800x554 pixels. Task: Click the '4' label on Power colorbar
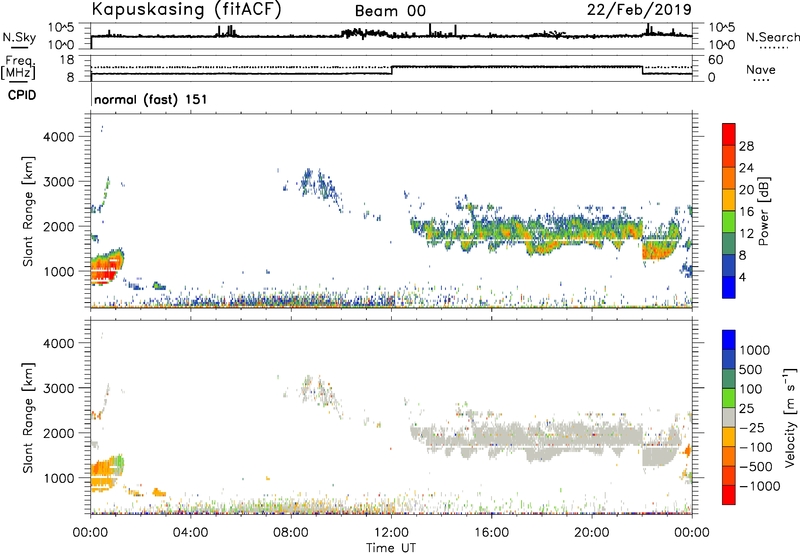(742, 277)
